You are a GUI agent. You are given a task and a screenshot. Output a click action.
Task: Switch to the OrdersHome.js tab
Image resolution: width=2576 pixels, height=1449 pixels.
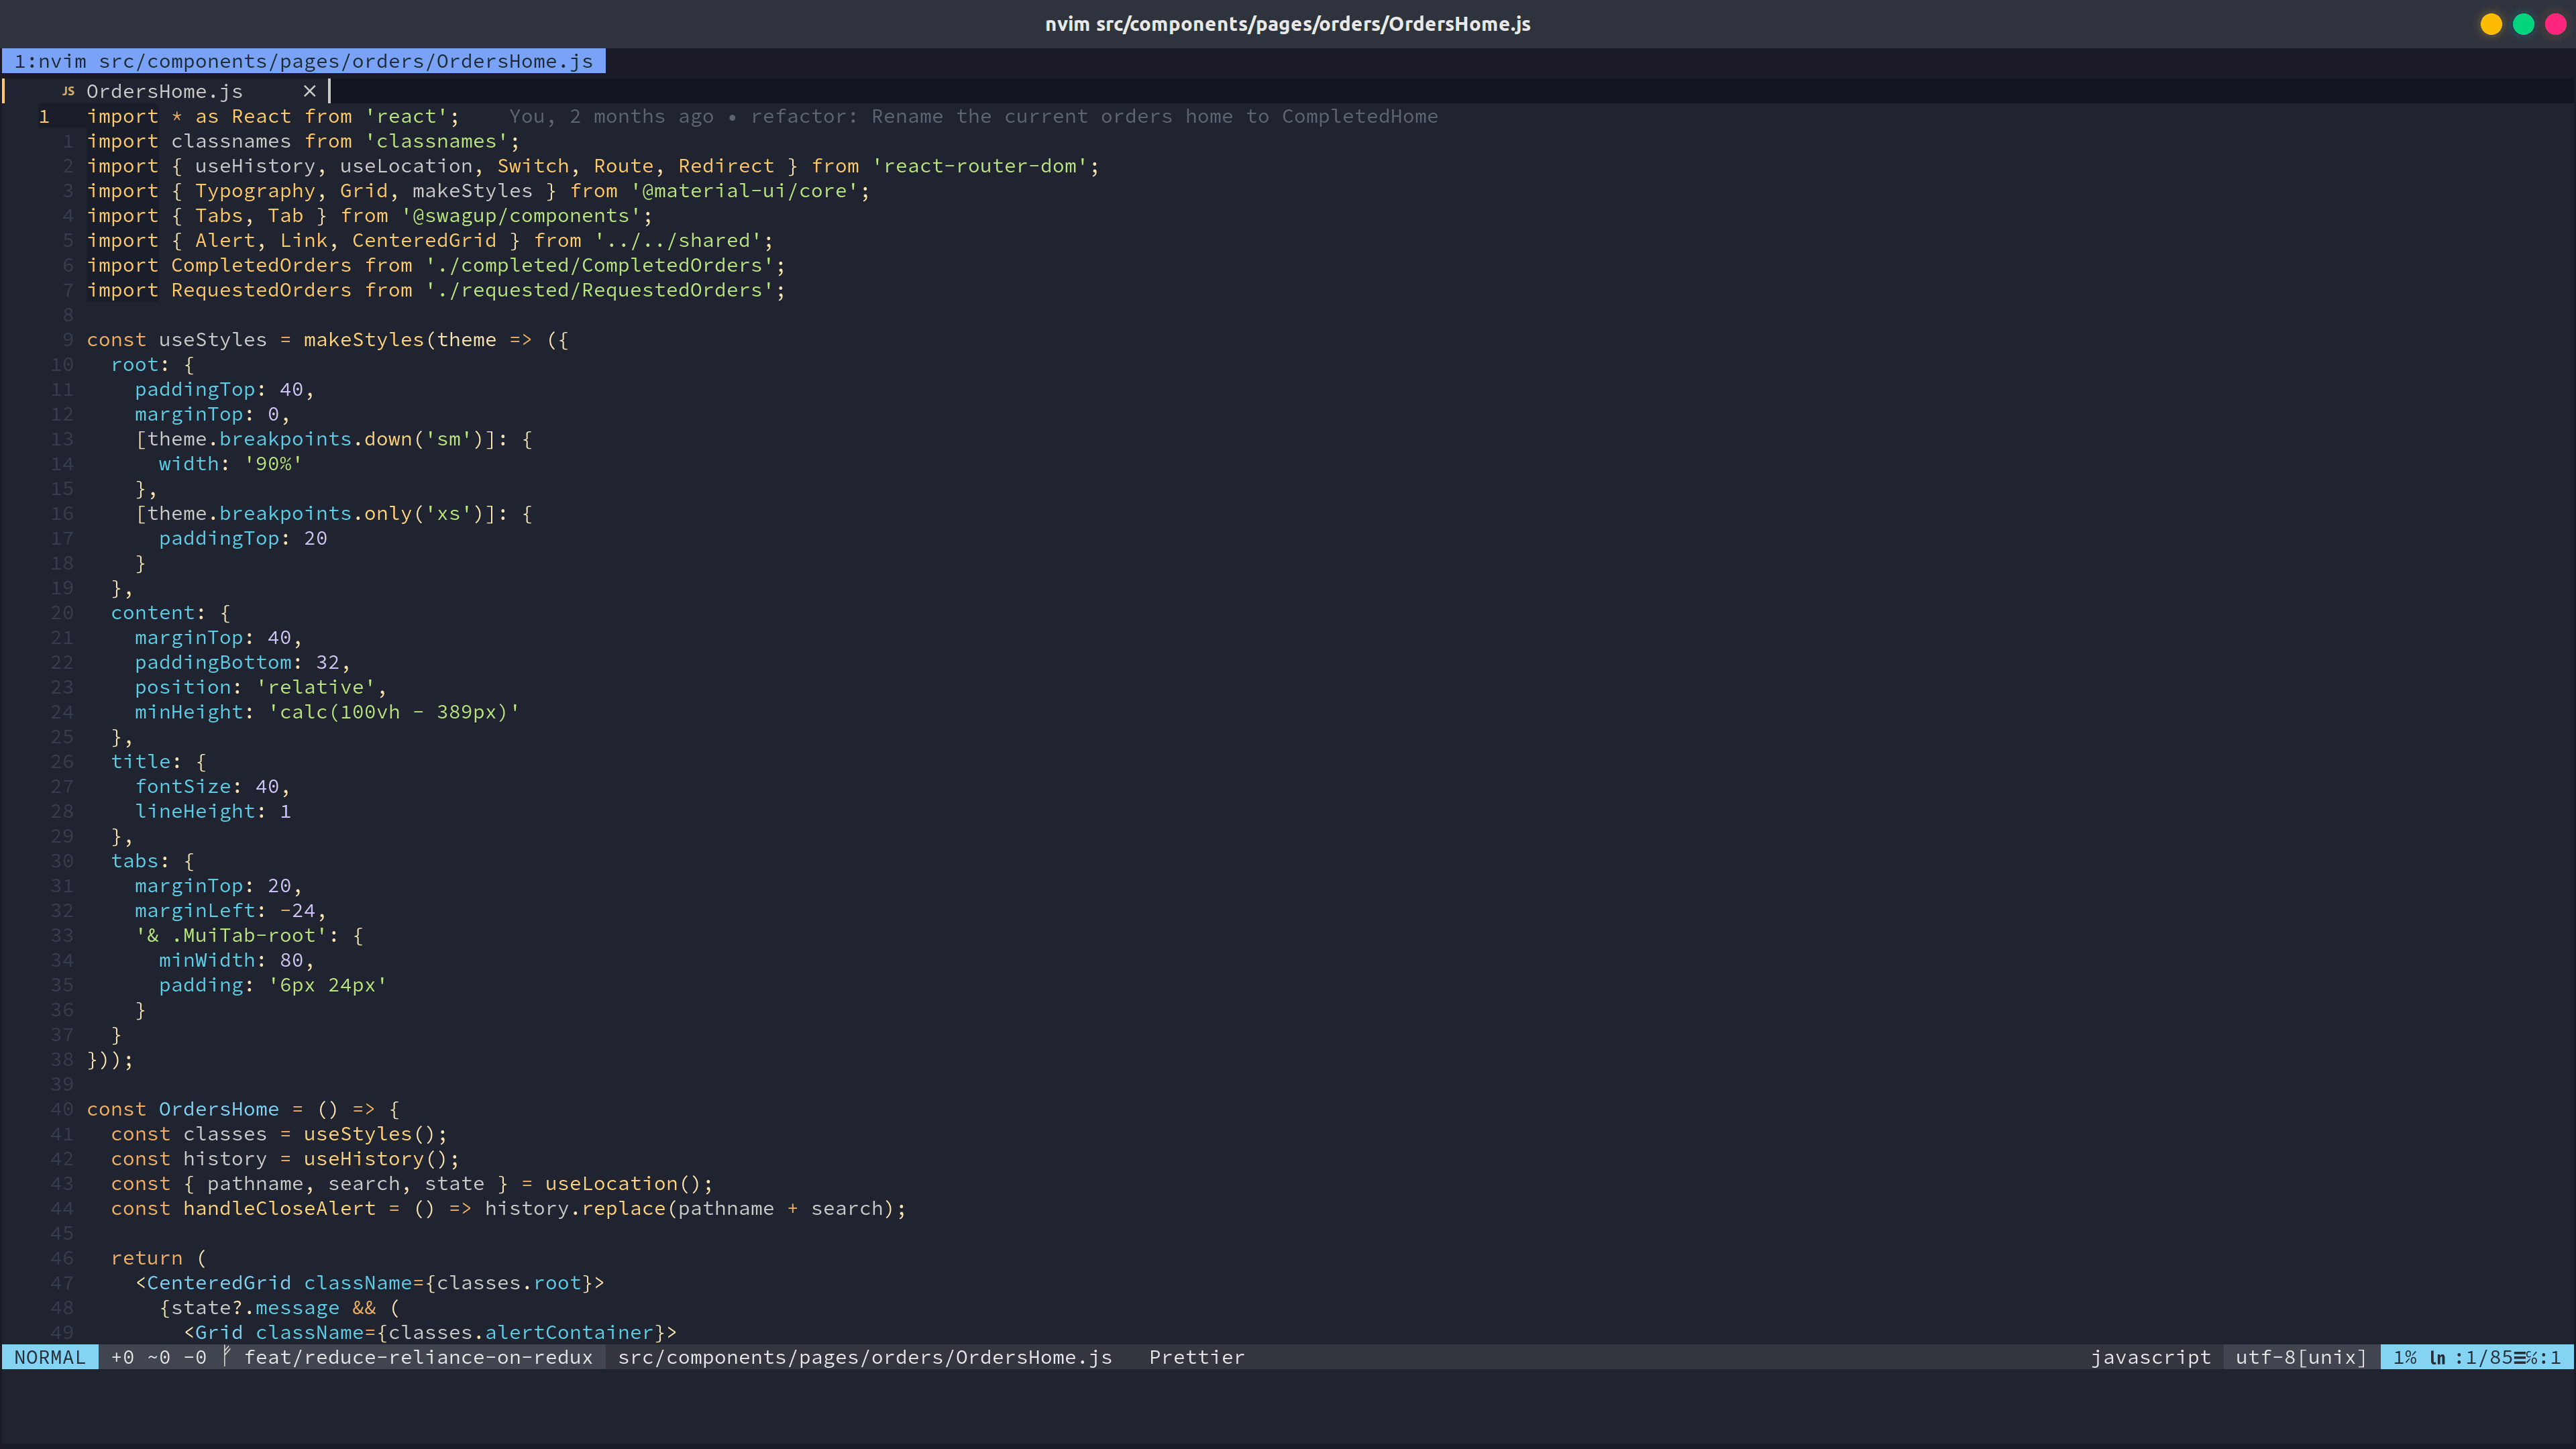(165, 91)
